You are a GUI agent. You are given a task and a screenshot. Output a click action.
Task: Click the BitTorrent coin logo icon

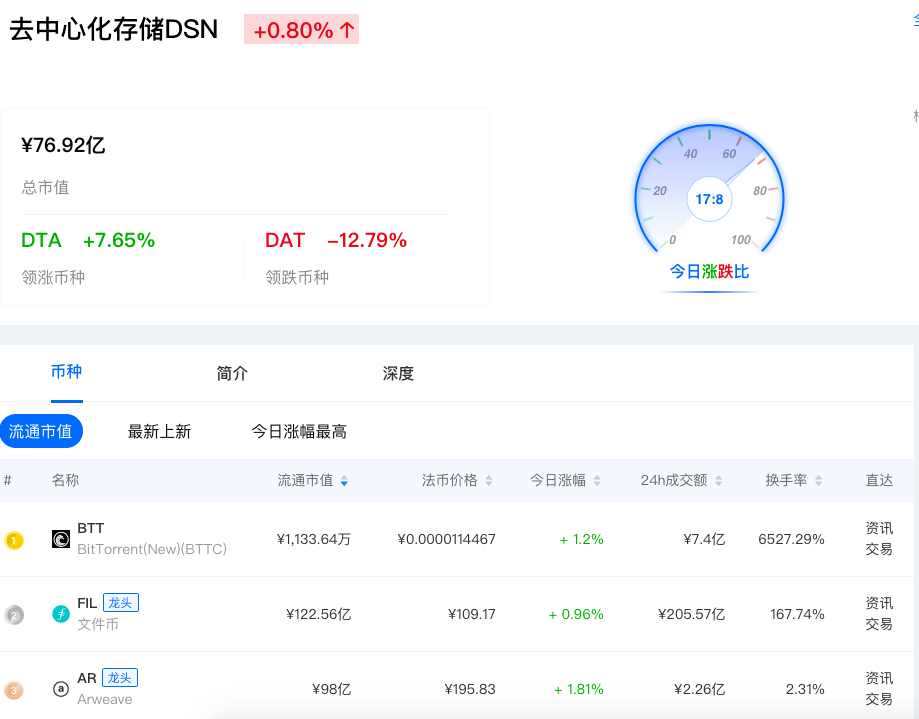[x=61, y=539]
